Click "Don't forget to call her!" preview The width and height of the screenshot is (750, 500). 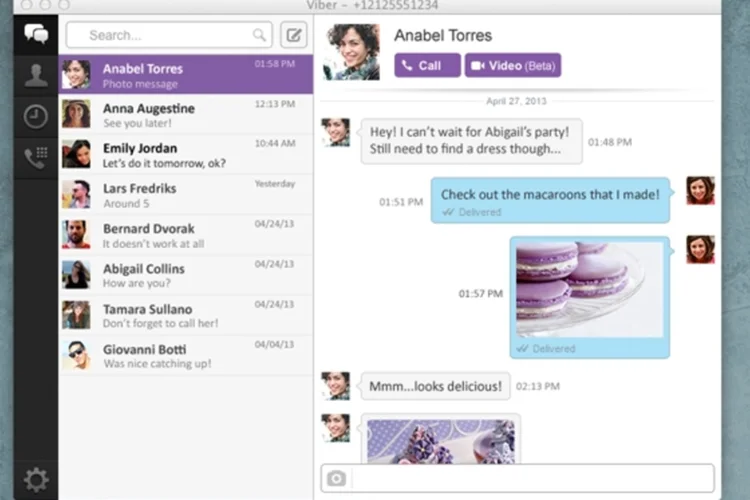point(161,323)
